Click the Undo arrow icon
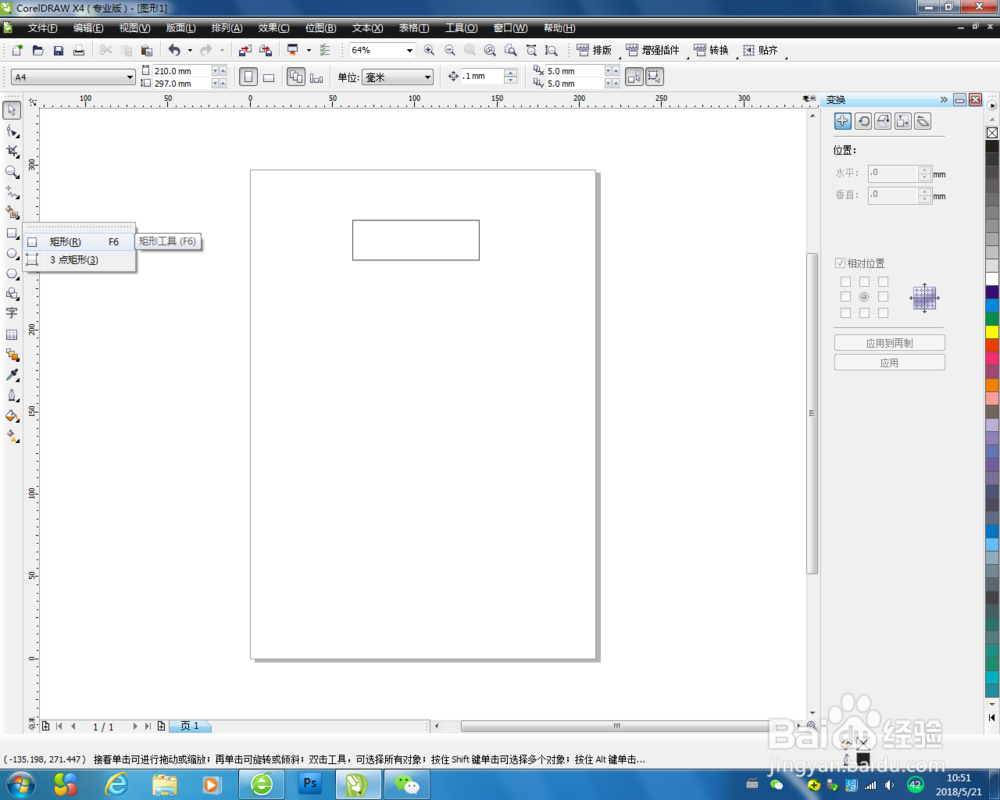The width and height of the screenshot is (1000, 800). coord(174,50)
